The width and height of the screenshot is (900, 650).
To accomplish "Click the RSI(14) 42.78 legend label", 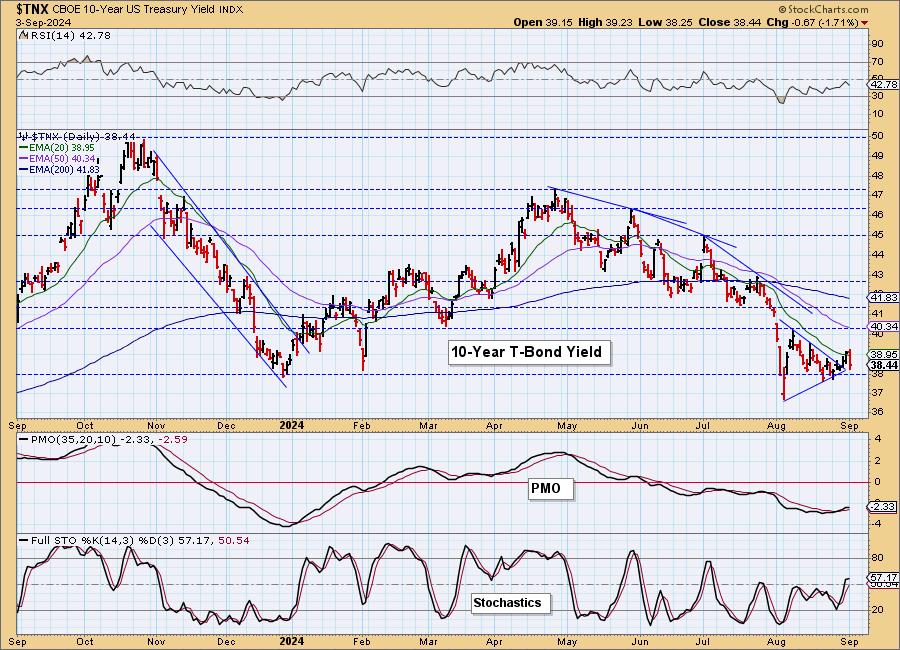I will click(65, 36).
